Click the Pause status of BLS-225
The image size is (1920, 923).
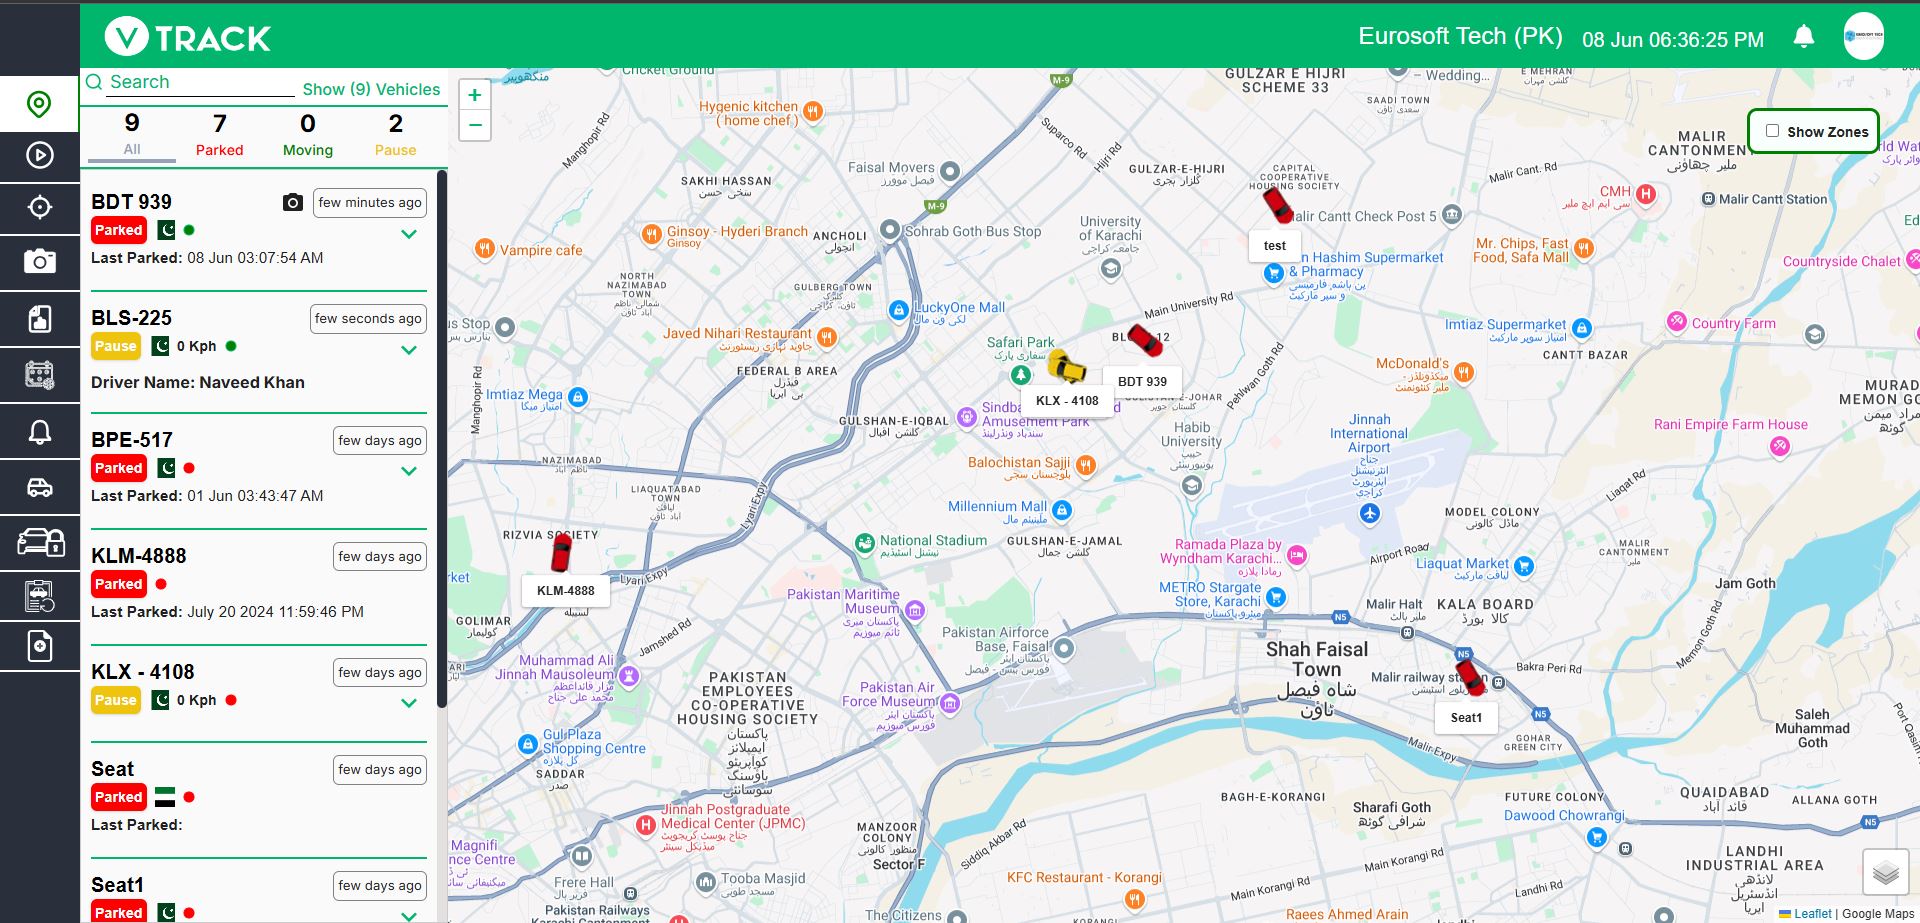pyautogui.click(x=116, y=346)
